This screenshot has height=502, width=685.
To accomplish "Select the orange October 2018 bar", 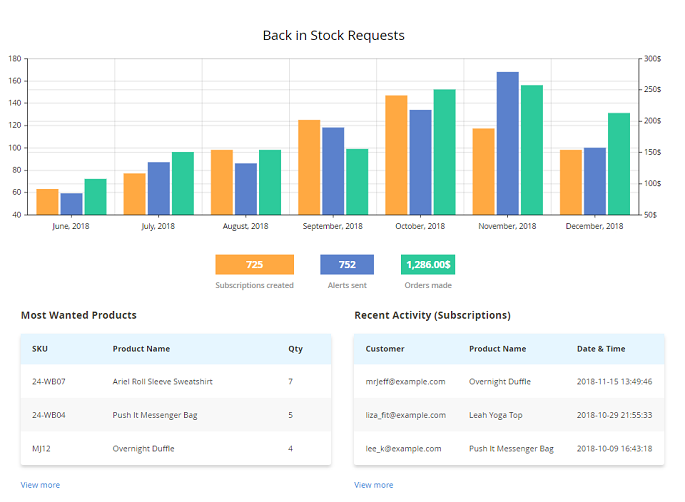I will tap(396, 155).
